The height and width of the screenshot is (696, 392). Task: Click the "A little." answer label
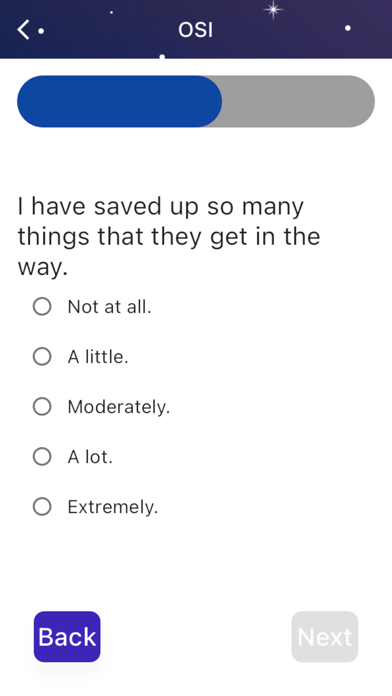[98, 357]
